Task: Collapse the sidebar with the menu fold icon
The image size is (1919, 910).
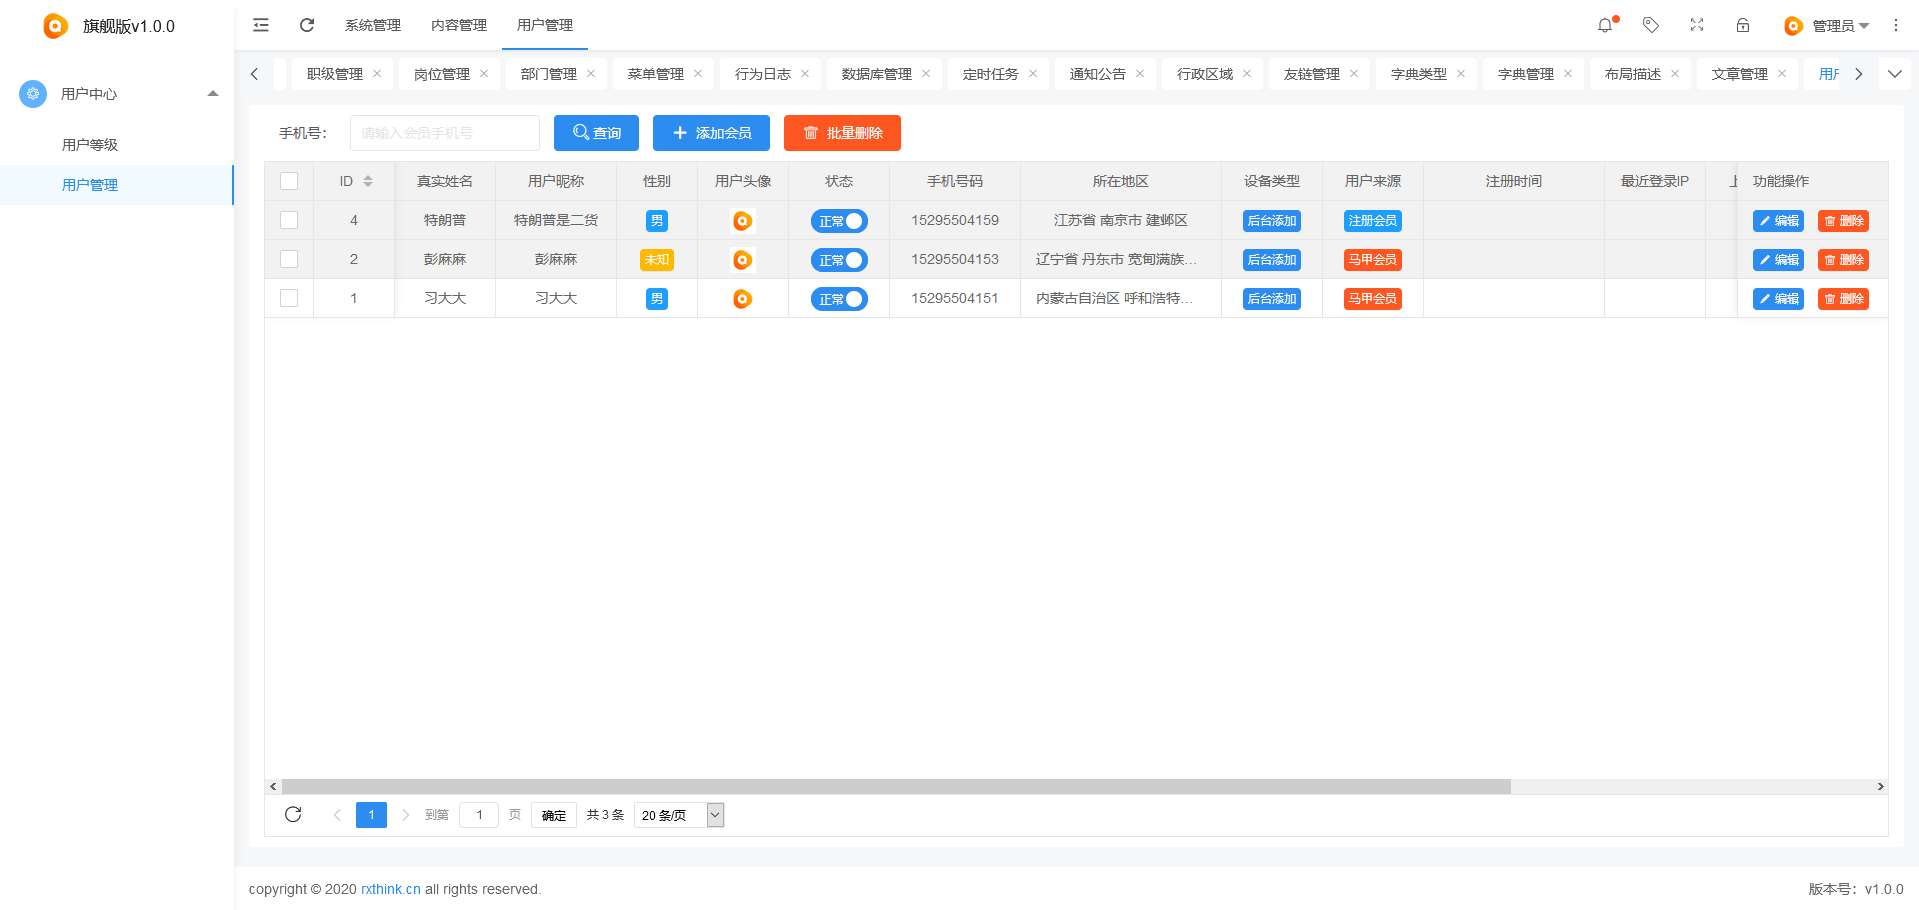Action: point(261,25)
